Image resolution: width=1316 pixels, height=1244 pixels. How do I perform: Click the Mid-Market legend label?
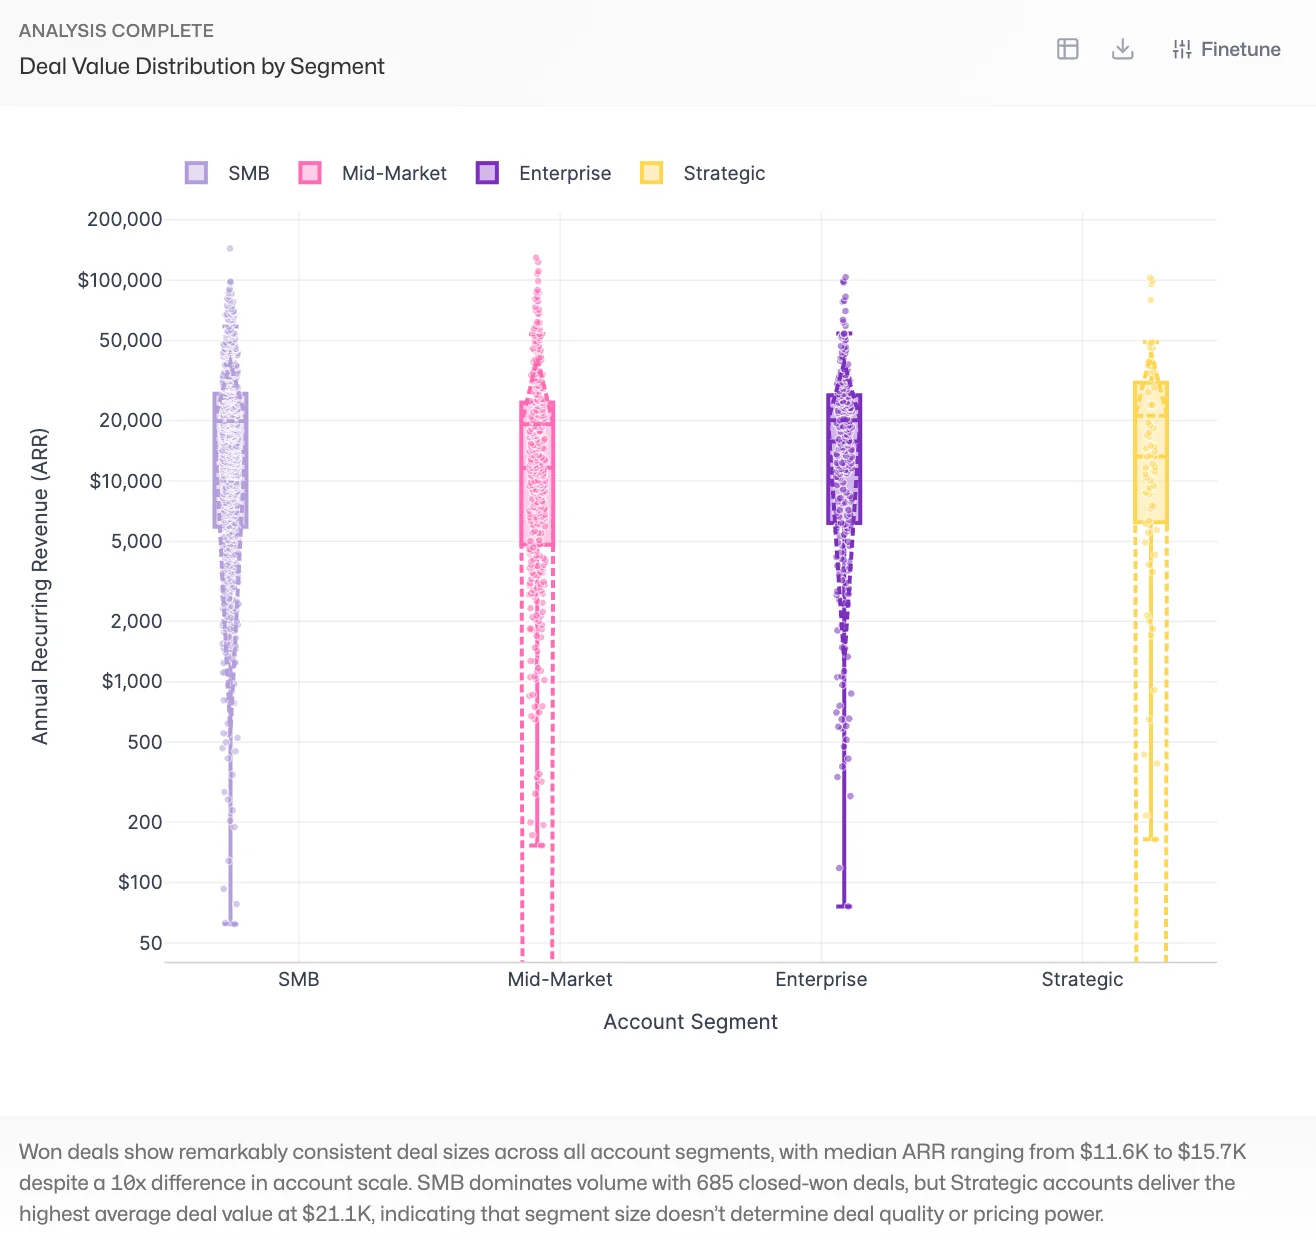[x=394, y=173]
